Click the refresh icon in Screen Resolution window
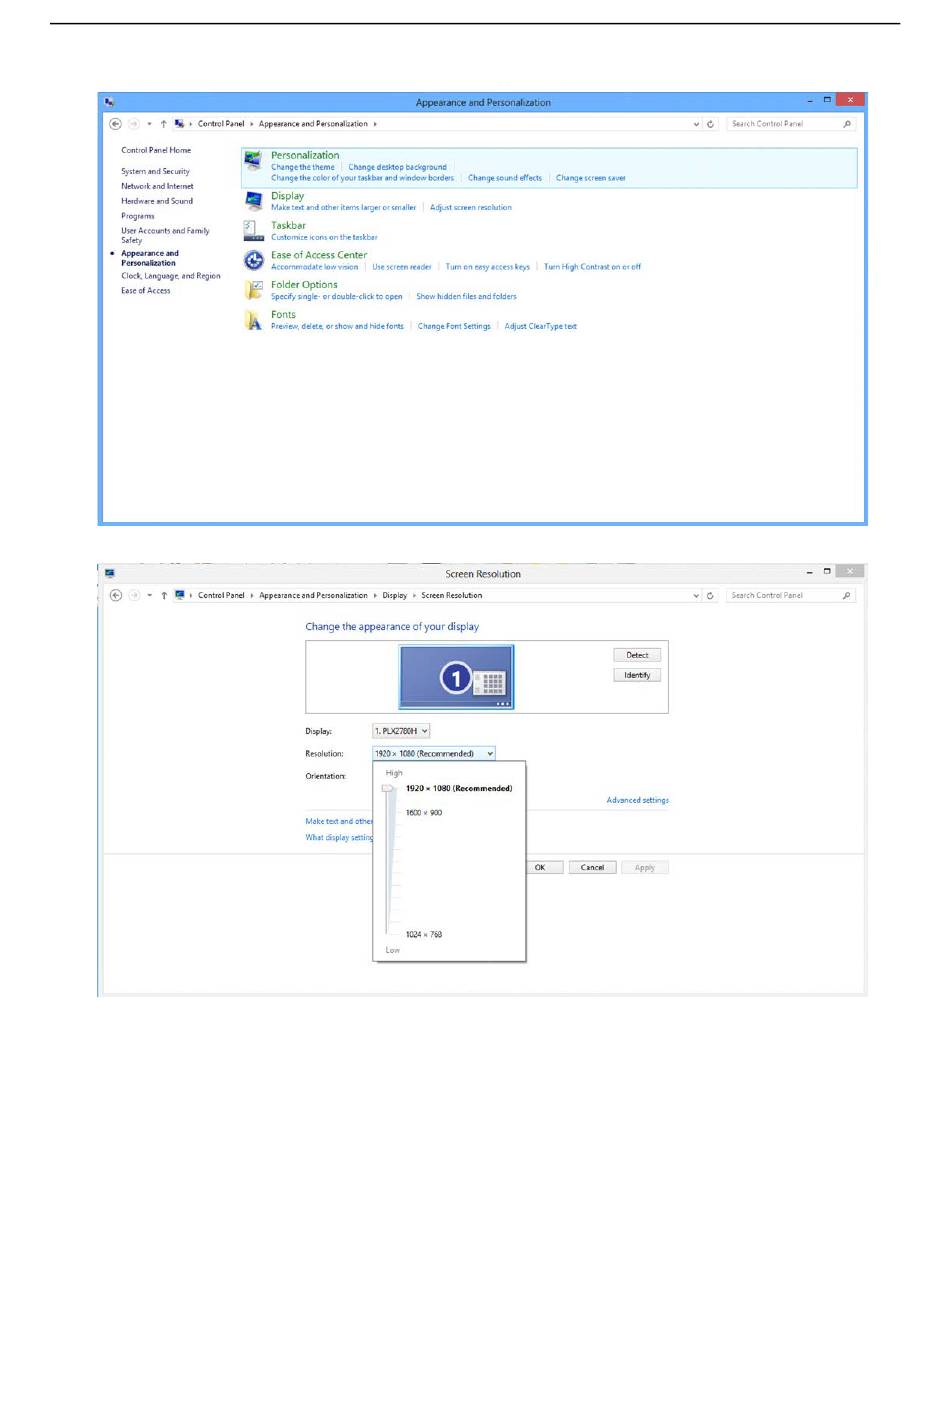 click(710, 595)
